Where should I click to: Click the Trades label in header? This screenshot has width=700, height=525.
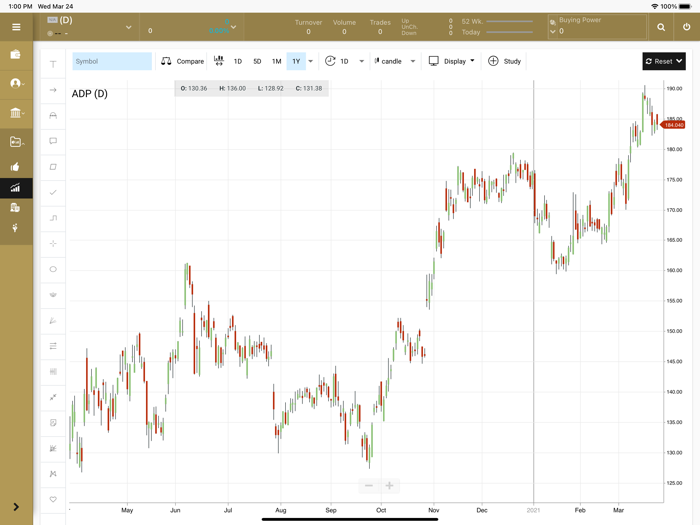click(380, 22)
